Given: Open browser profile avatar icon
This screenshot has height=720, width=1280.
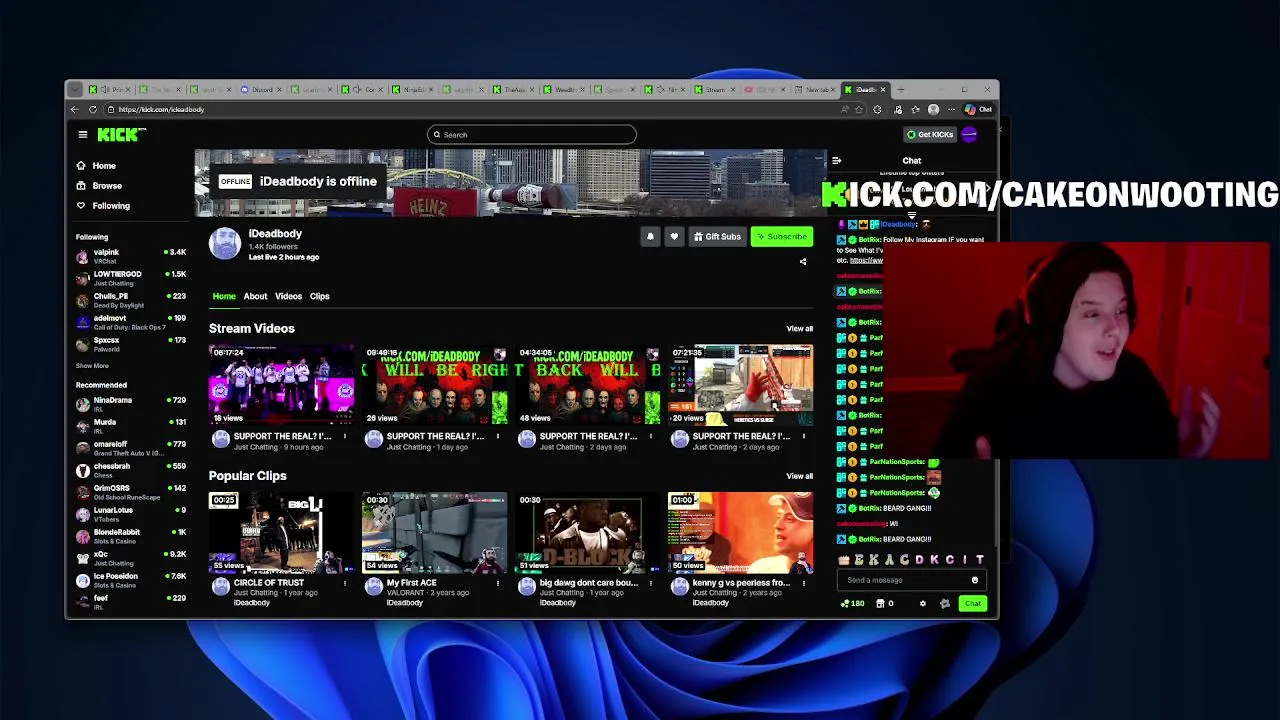Looking at the screenshot, I should pyautogui.click(x=933, y=110).
